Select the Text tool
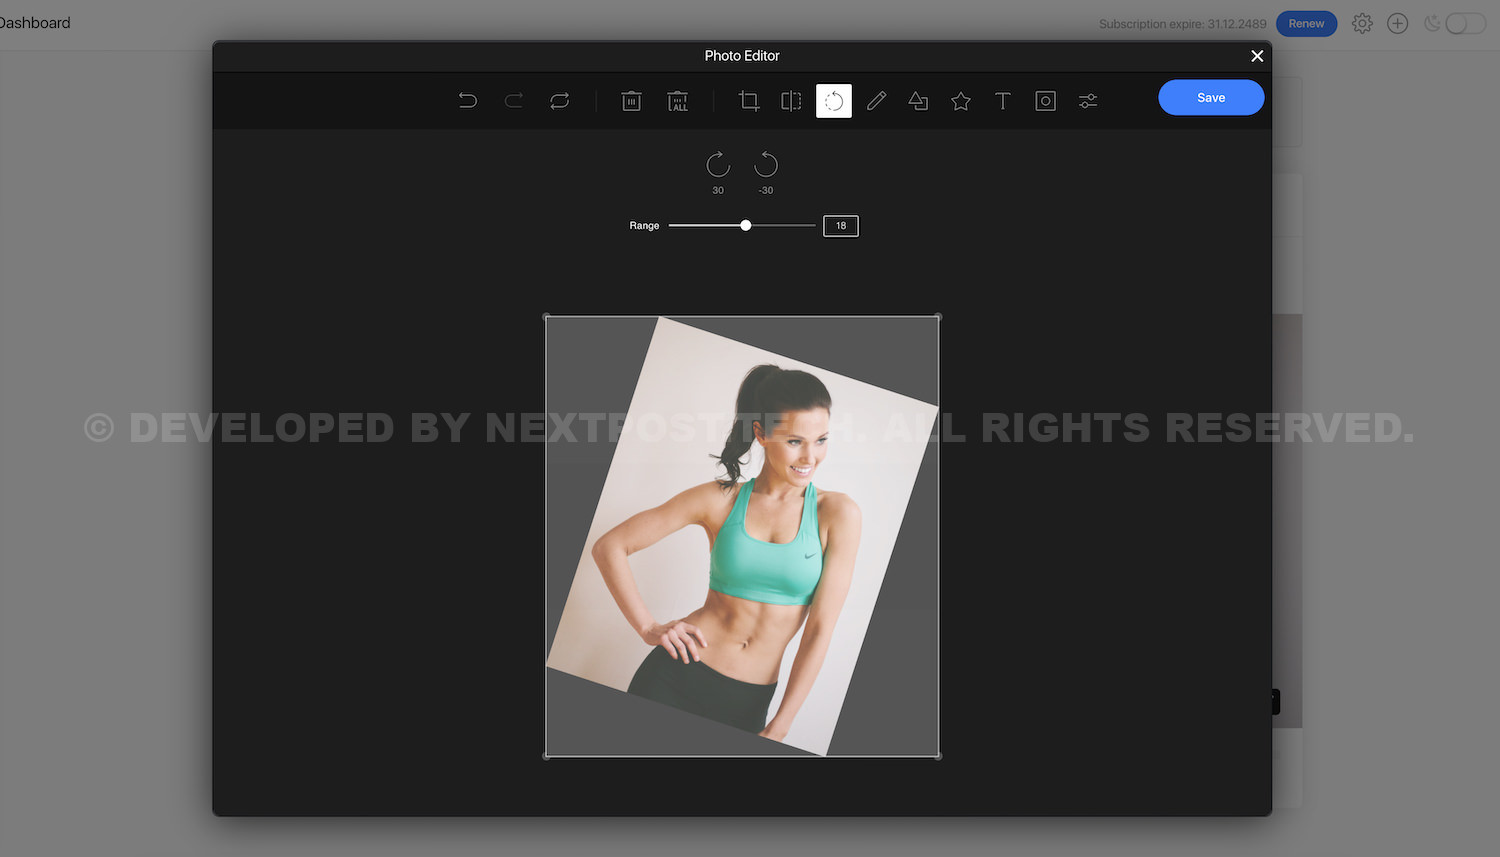The height and width of the screenshot is (857, 1500). (x=1003, y=101)
